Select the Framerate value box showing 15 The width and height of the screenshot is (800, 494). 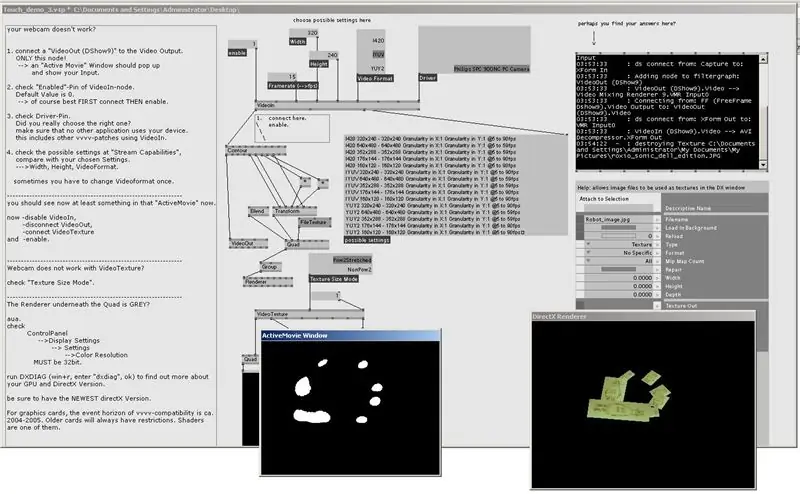[282, 77]
